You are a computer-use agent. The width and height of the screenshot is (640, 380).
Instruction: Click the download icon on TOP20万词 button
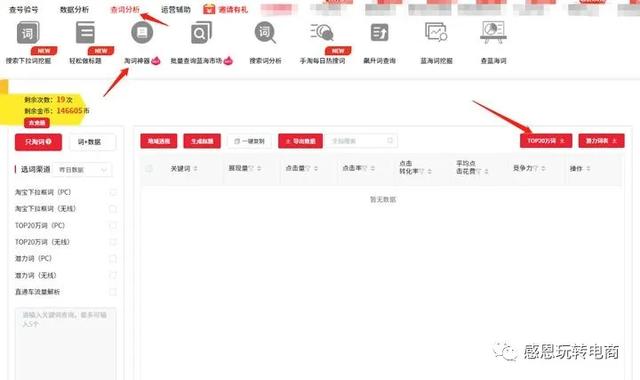(562, 141)
